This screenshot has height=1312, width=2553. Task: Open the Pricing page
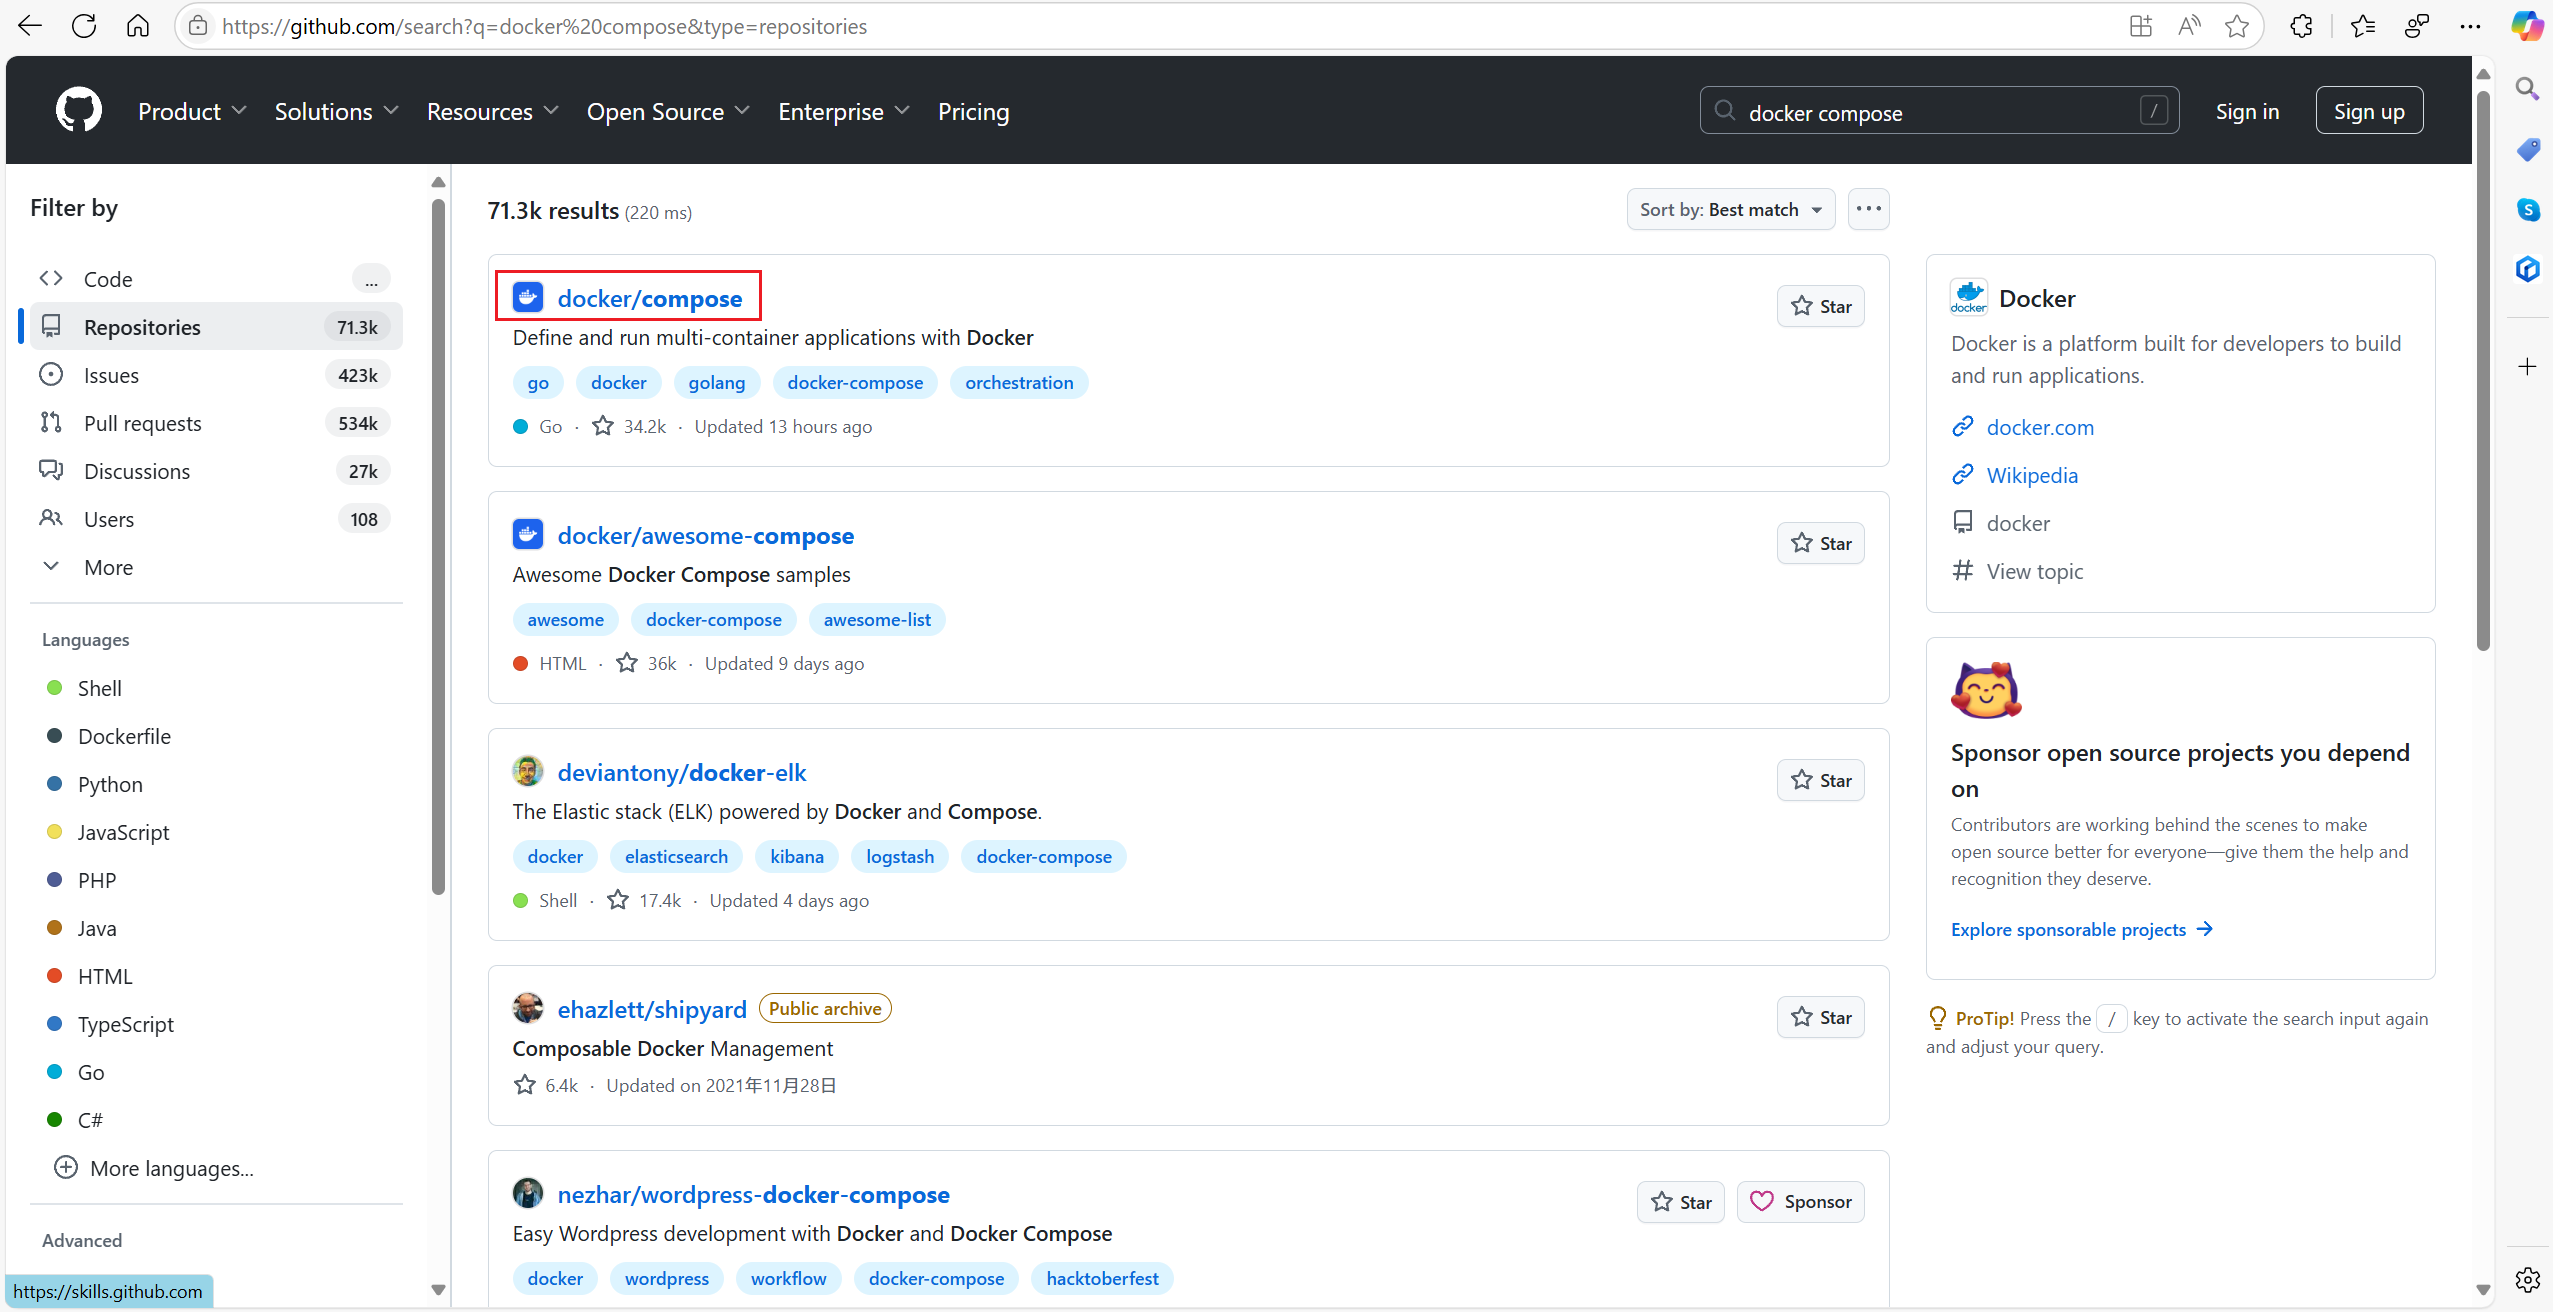tap(973, 111)
